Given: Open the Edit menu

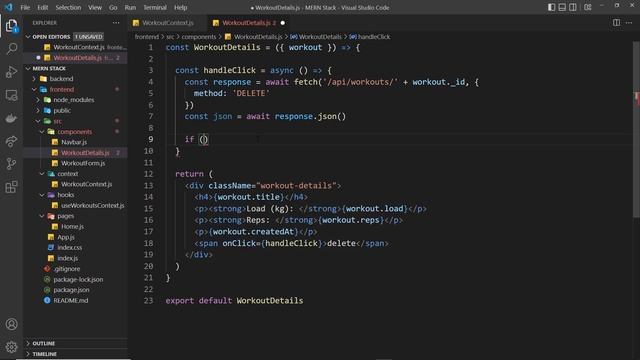Looking at the screenshot, I should (42, 7).
